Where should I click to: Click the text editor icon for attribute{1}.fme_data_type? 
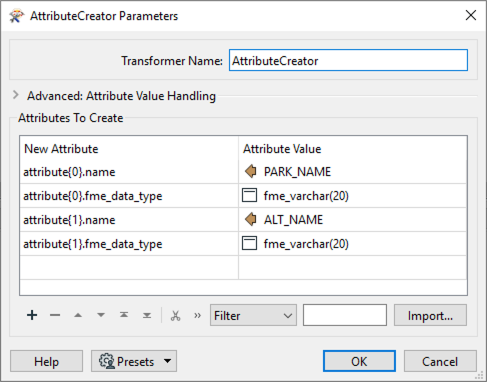(249, 243)
